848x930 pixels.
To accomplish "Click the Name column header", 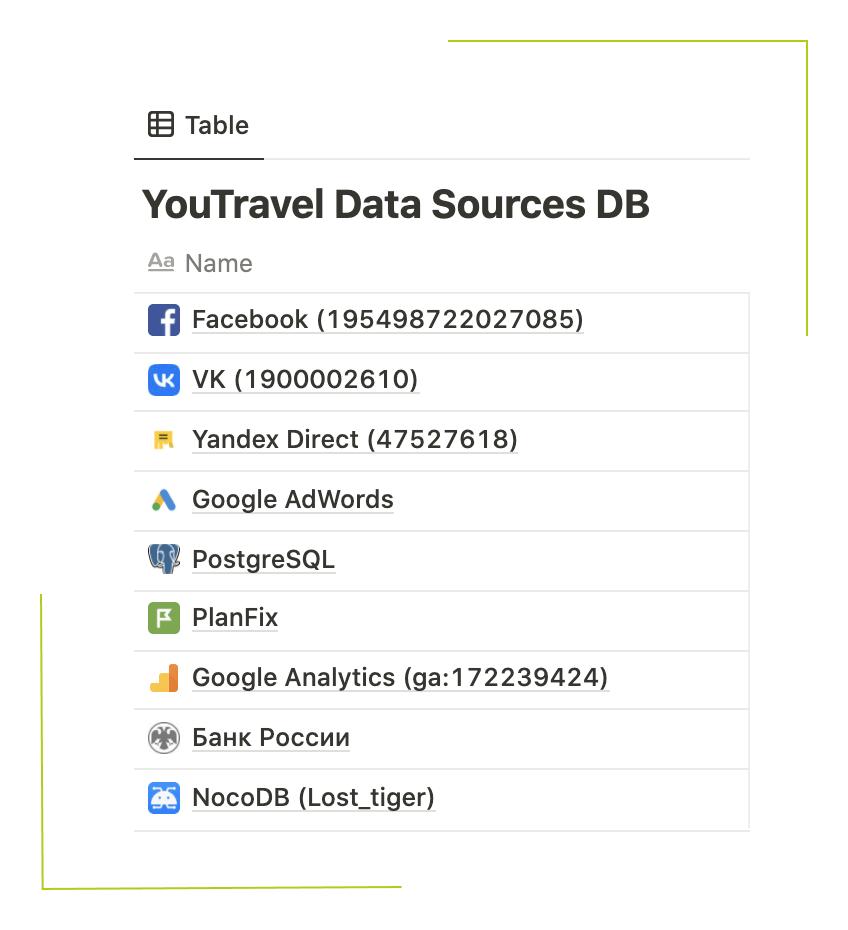I will pyautogui.click(x=218, y=264).
